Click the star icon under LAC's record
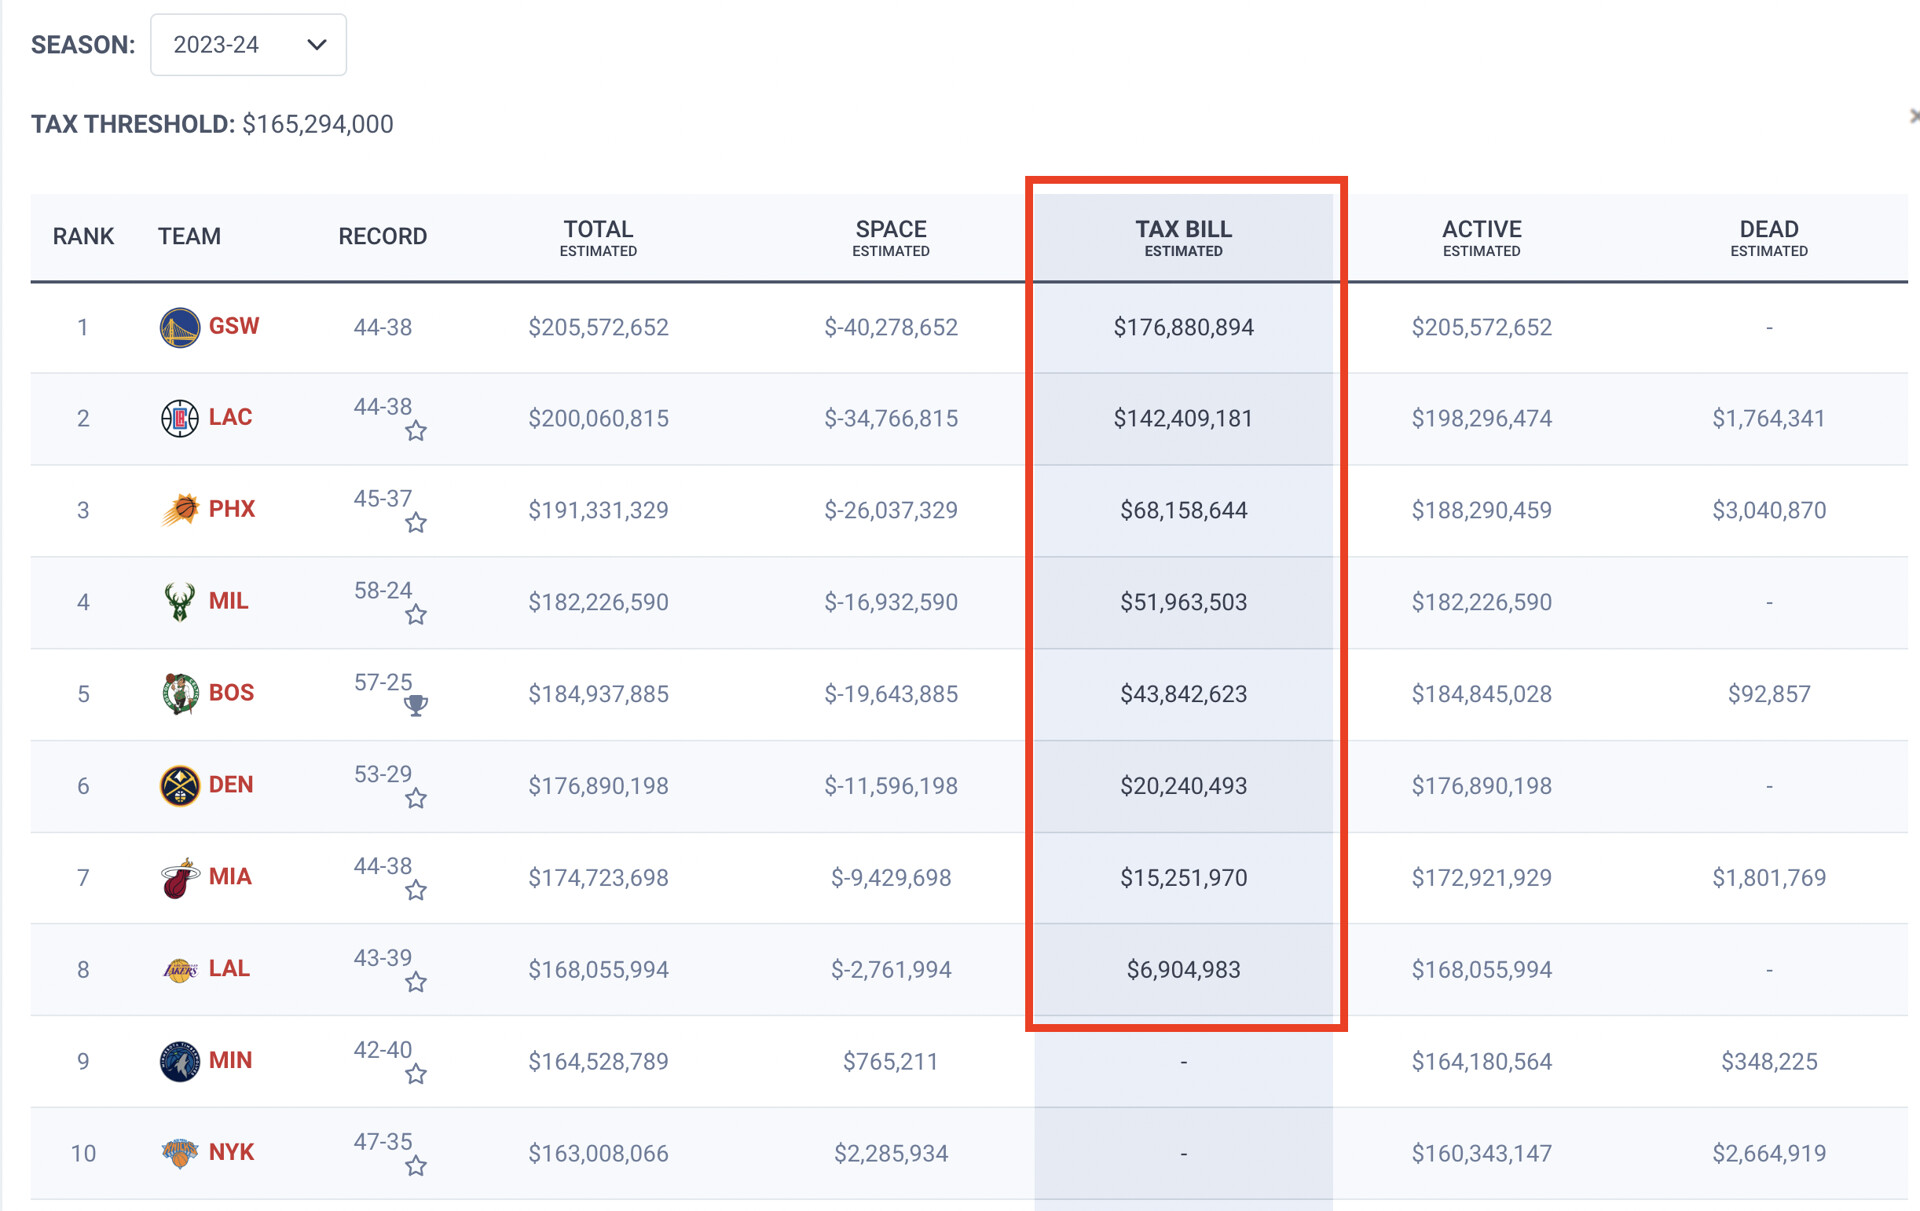 [x=416, y=431]
